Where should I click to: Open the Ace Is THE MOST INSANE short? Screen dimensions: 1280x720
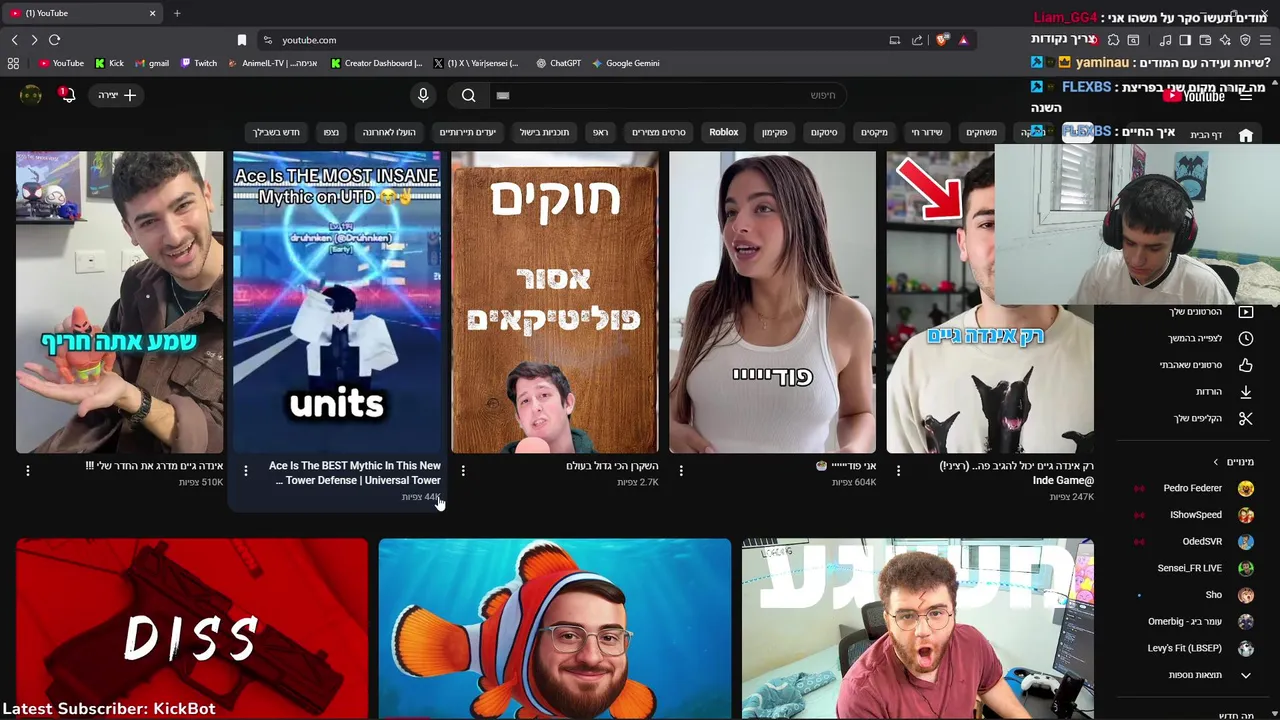(x=337, y=302)
